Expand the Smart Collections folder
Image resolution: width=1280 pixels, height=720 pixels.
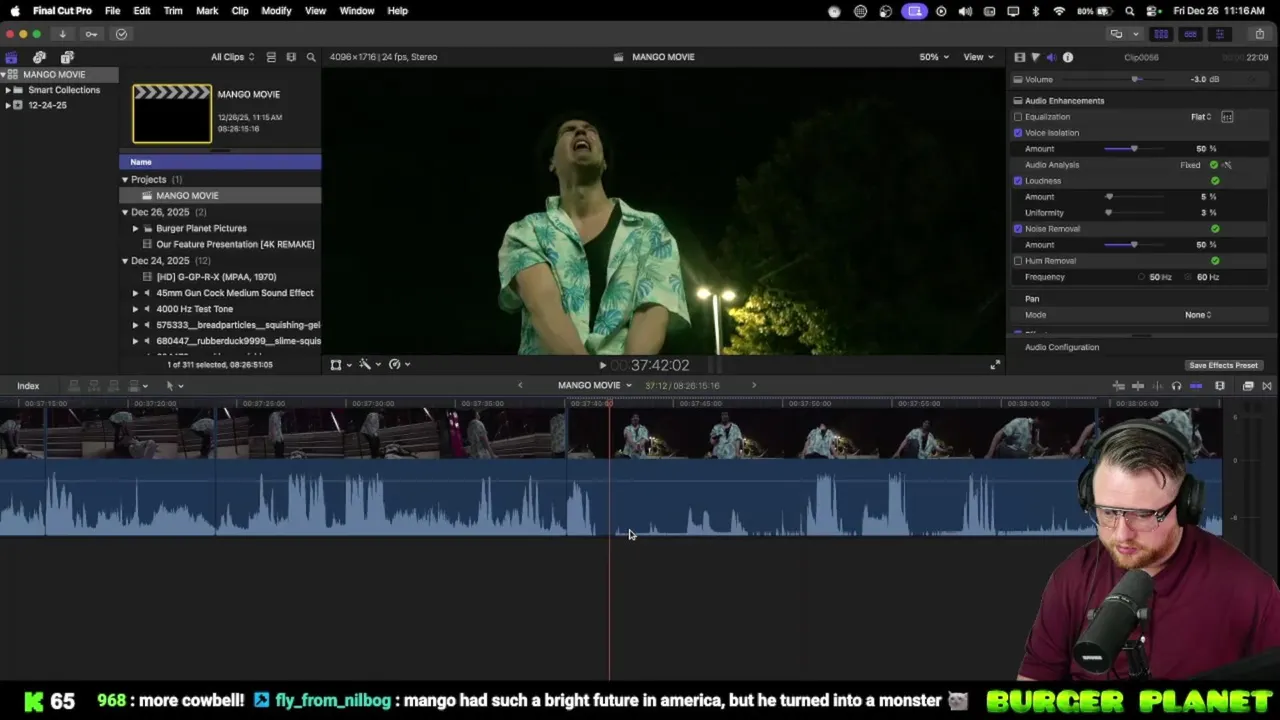click(8, 90)
